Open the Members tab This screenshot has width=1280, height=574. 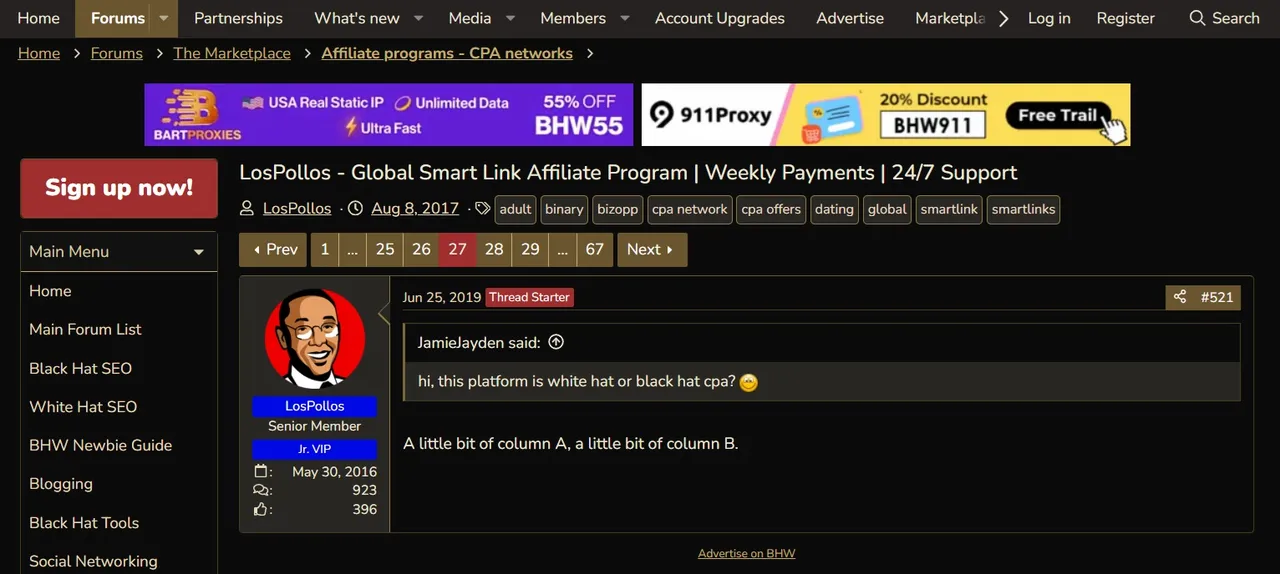[x=573, y=18]
